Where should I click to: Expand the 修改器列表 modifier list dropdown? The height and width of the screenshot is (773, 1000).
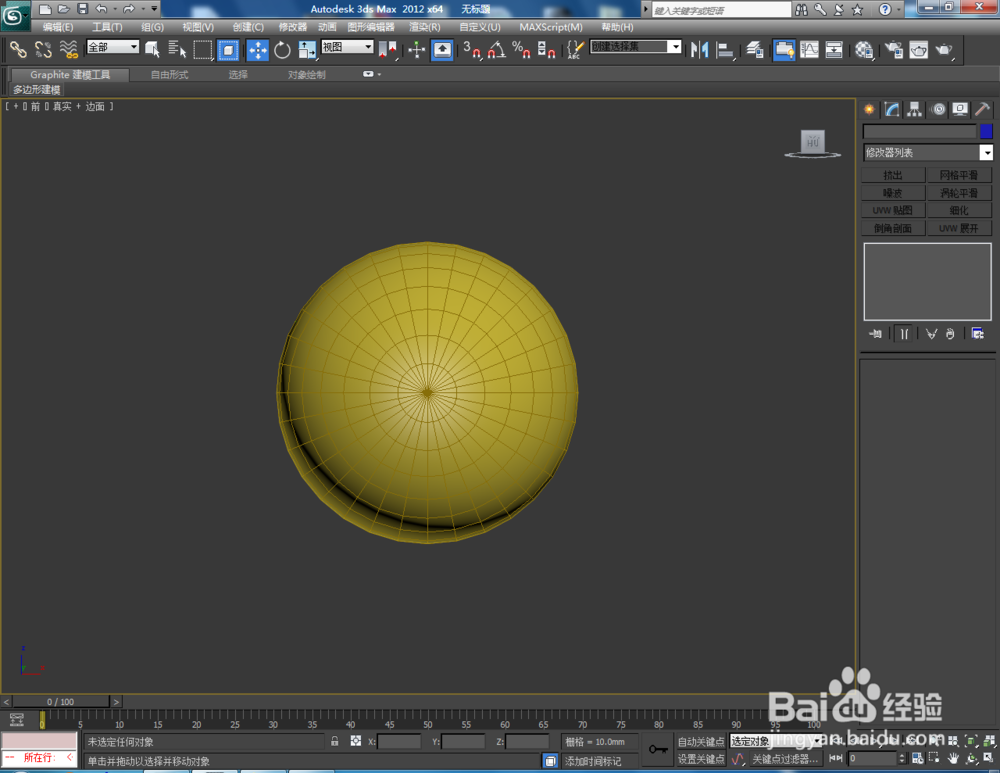click(x=928, y=152)
